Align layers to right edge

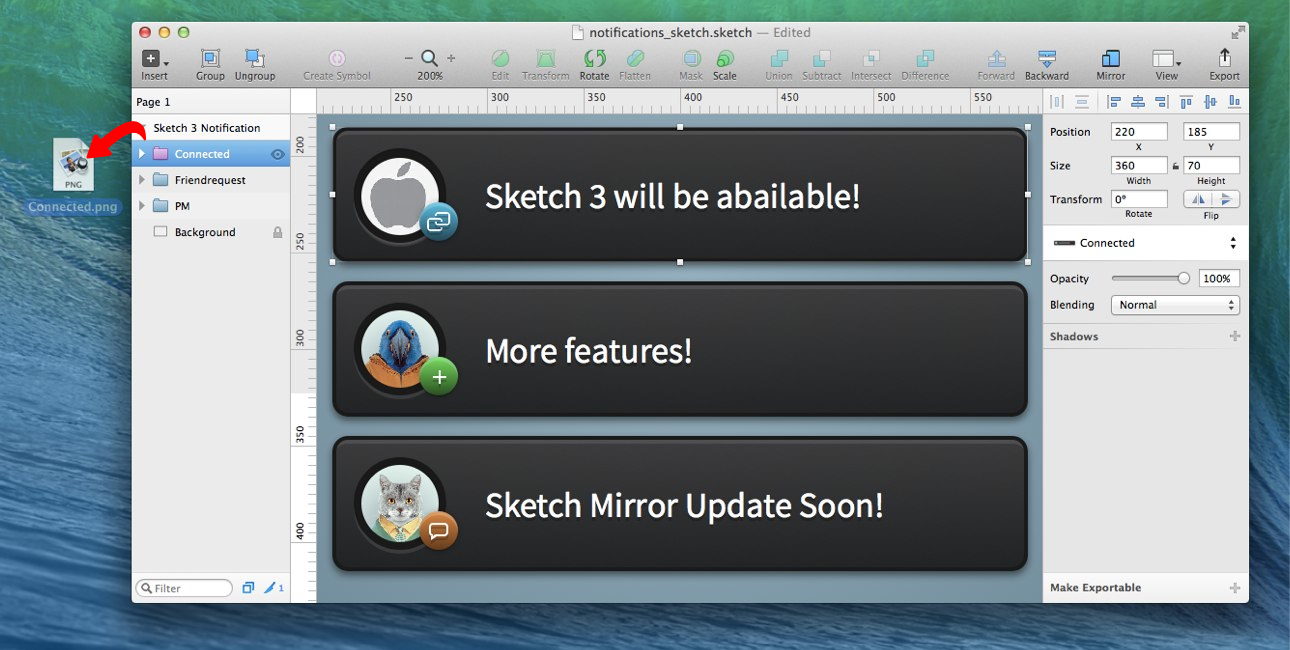1161,101
